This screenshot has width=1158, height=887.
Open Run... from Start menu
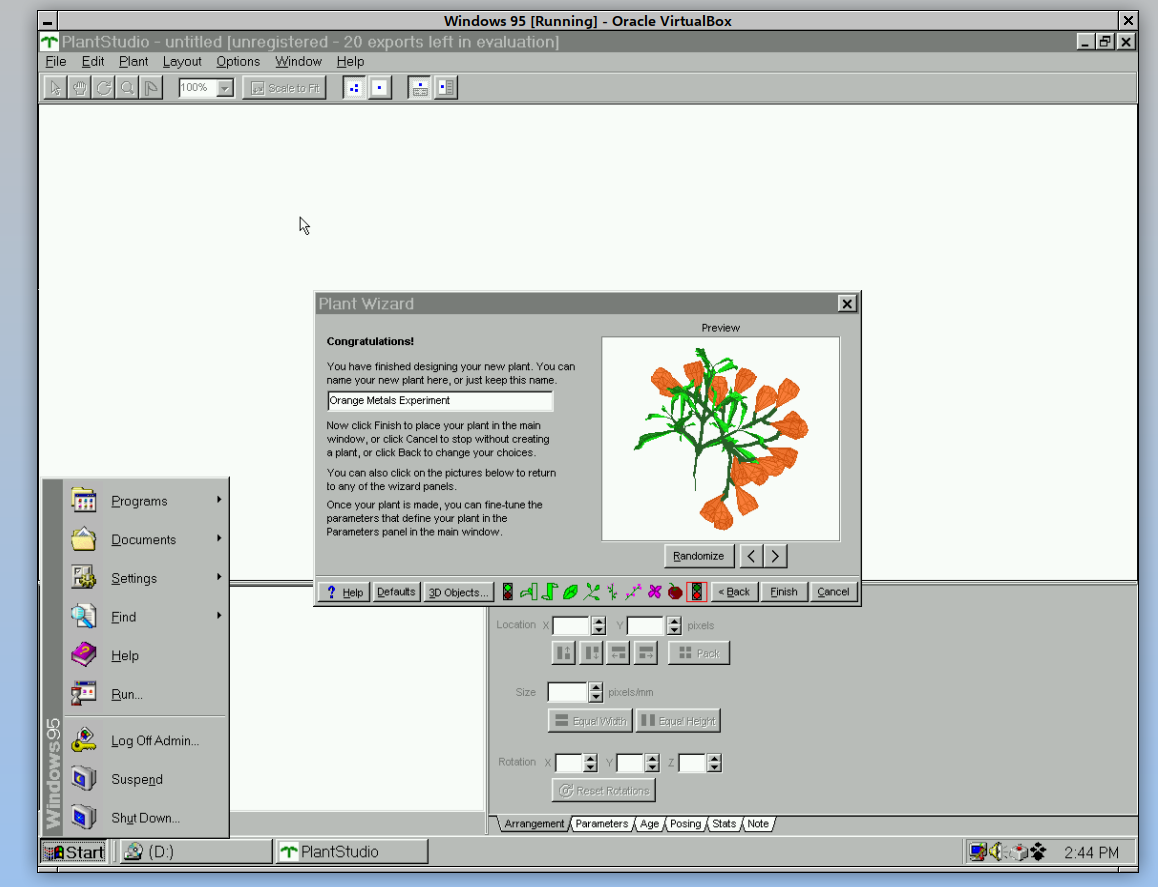tap(146, 694)
